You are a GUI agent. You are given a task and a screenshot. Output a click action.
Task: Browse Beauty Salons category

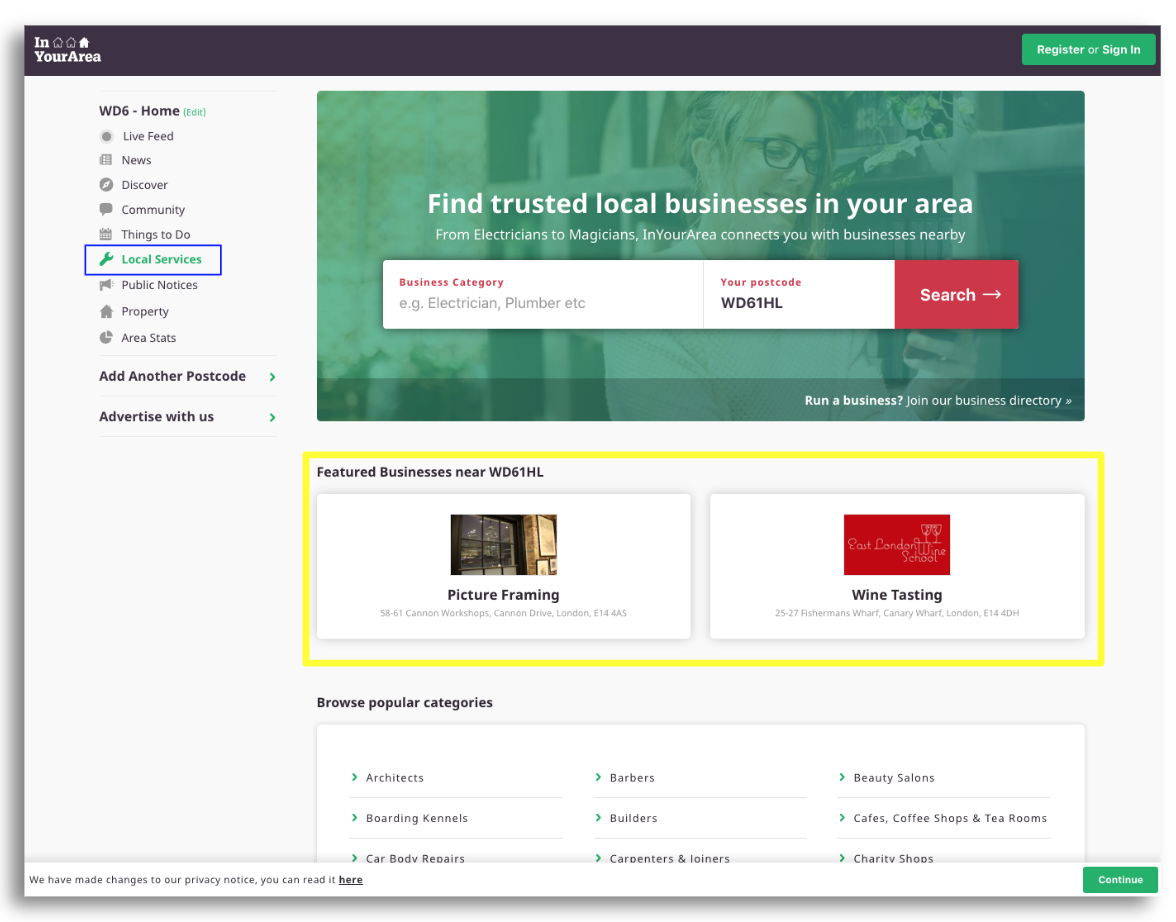click(894, 777)
